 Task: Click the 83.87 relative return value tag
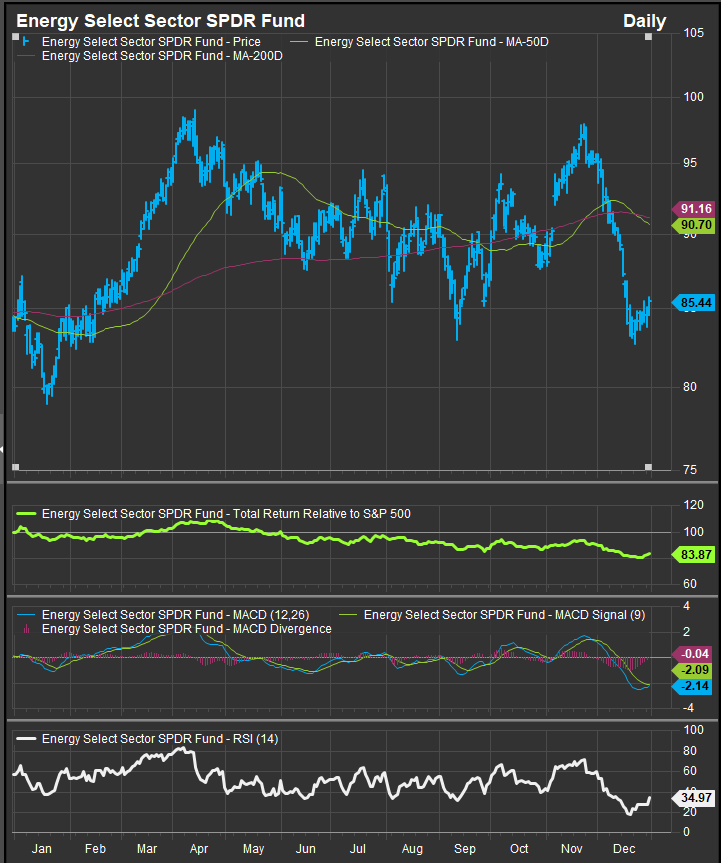coord(693,555)
